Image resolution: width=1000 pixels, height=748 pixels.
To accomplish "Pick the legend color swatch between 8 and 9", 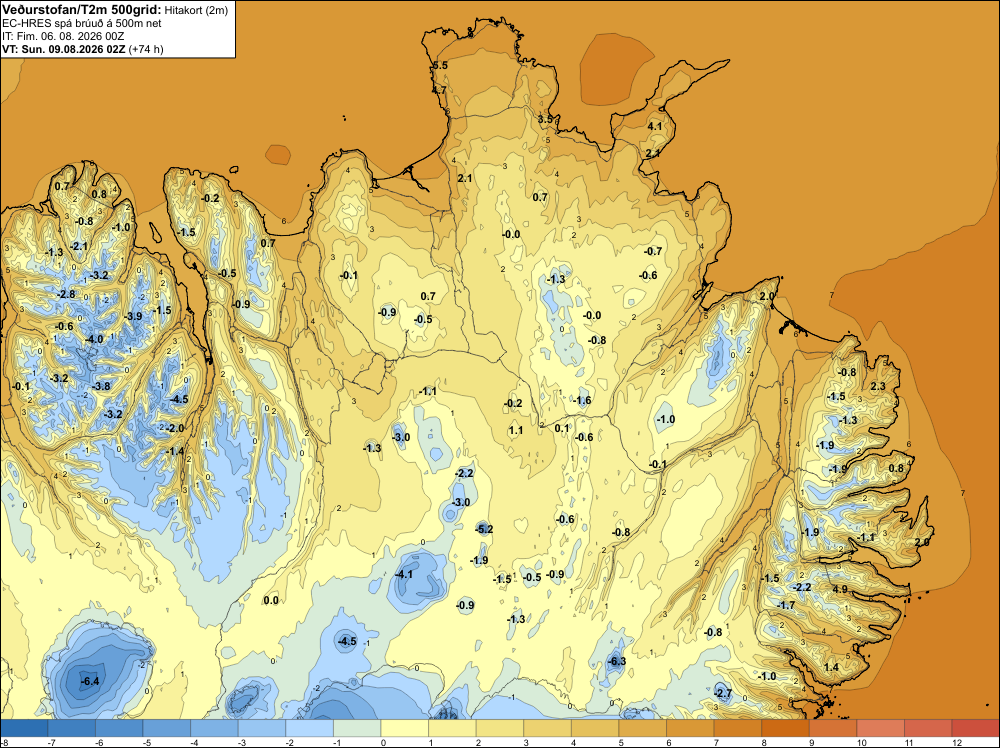I will (x=786, y=728).
